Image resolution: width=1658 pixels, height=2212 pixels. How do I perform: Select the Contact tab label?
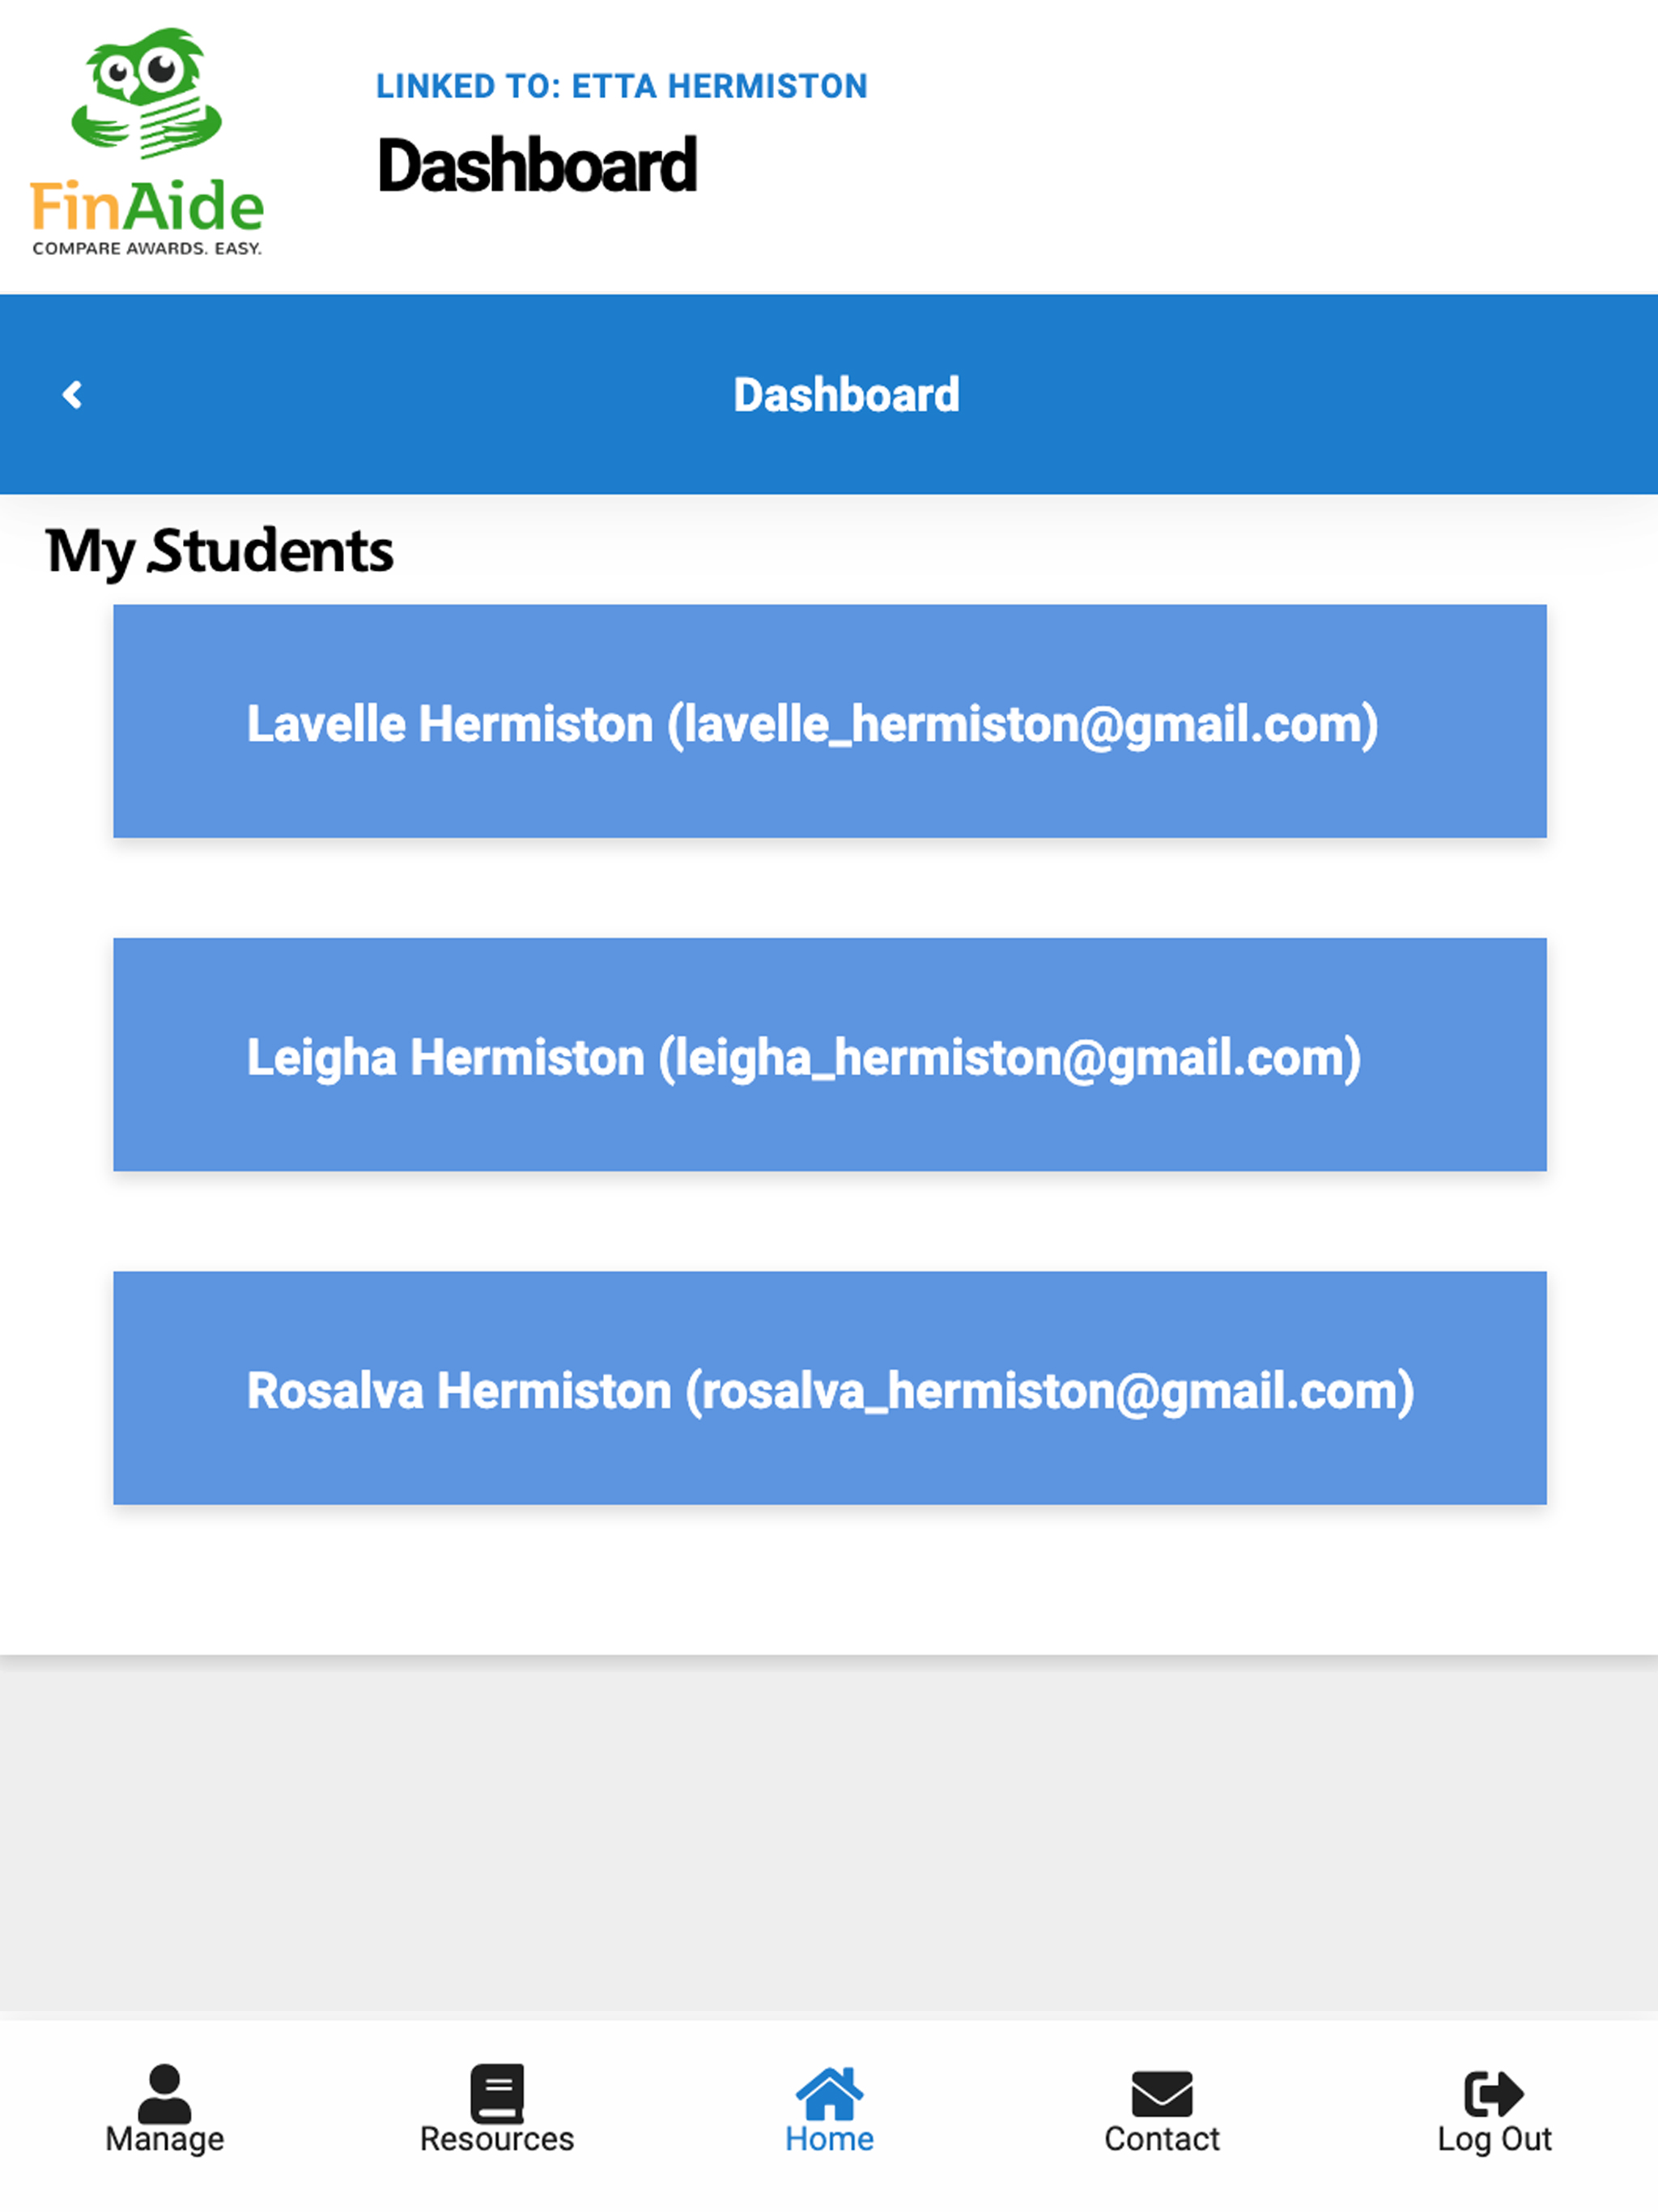pyautogui.click(x=1162, y=2139)
